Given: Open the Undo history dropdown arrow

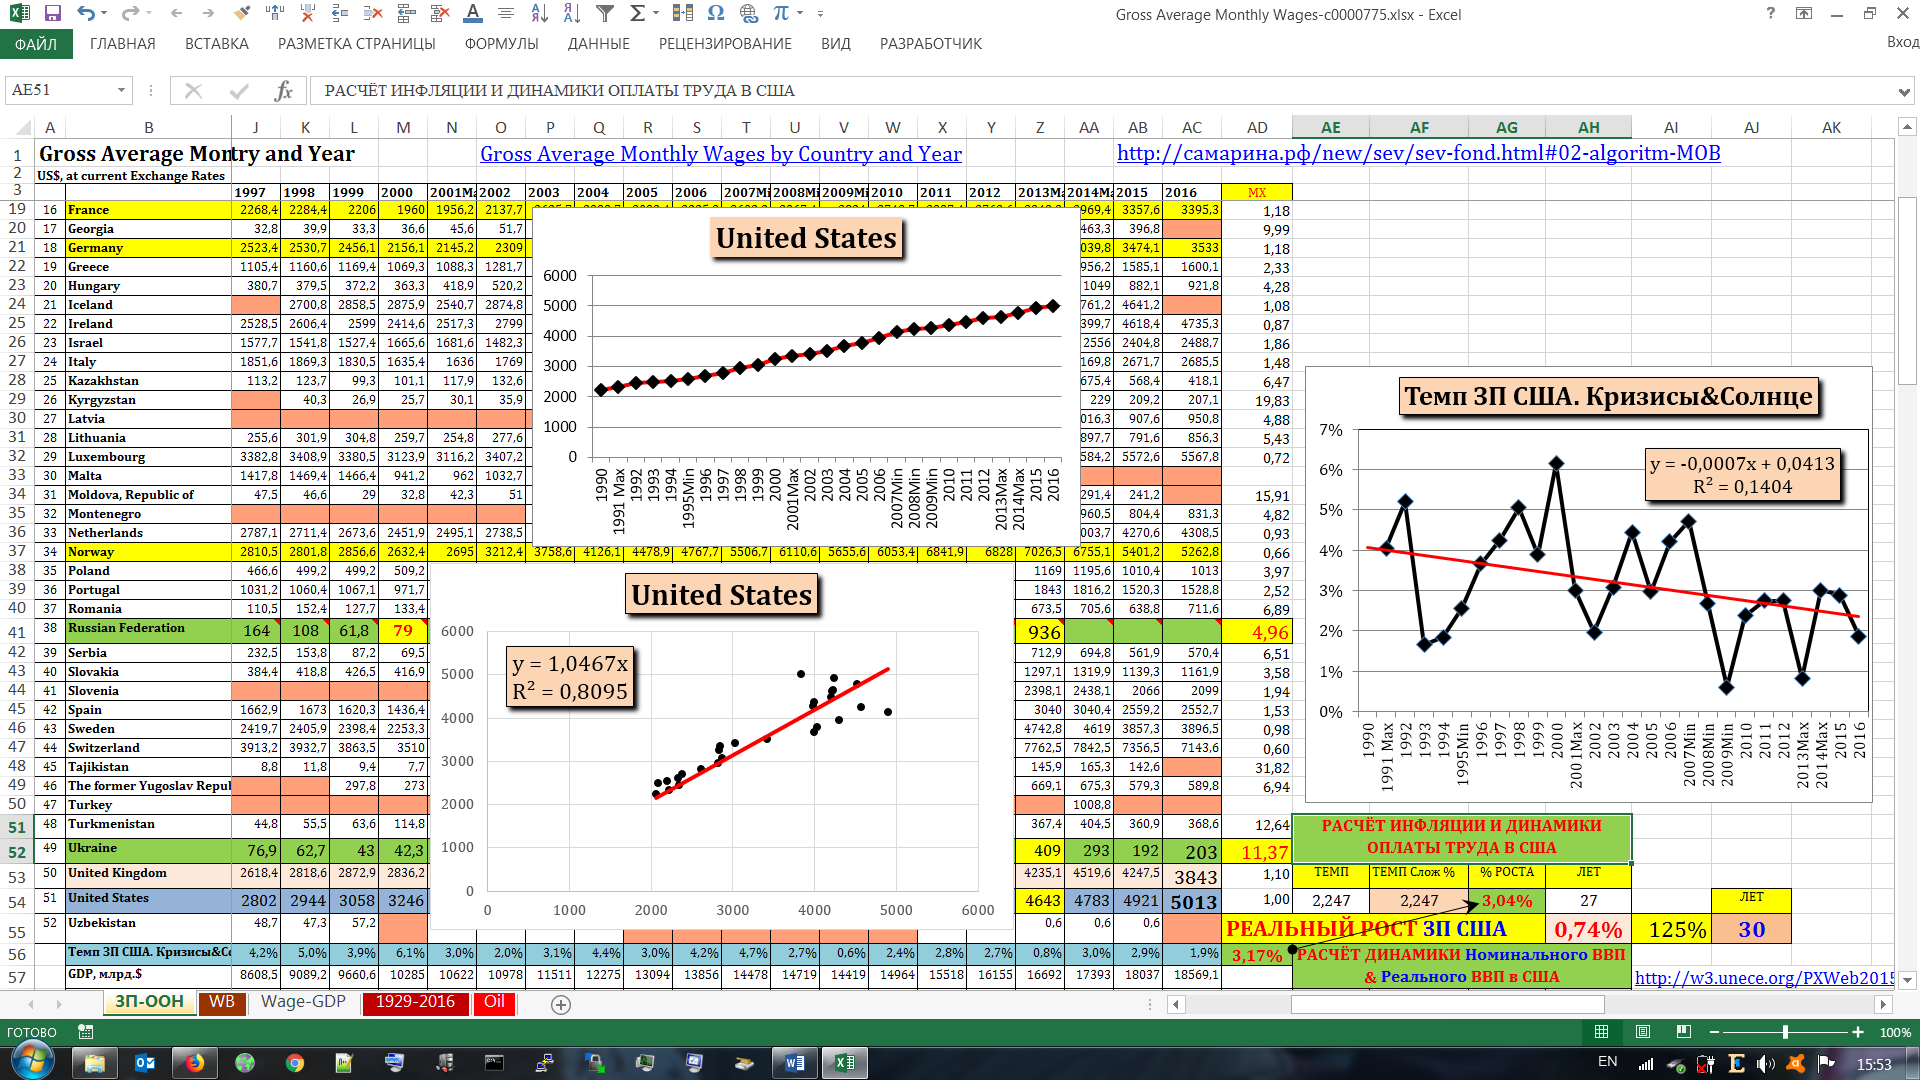Looking at the screenshot, I should click(105, 14).
